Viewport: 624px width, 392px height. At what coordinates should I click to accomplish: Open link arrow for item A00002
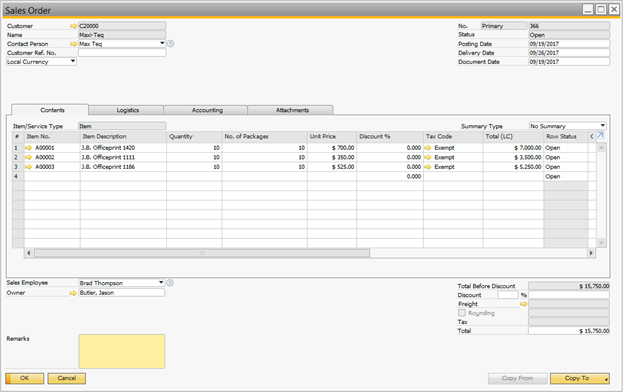(28, 157)
